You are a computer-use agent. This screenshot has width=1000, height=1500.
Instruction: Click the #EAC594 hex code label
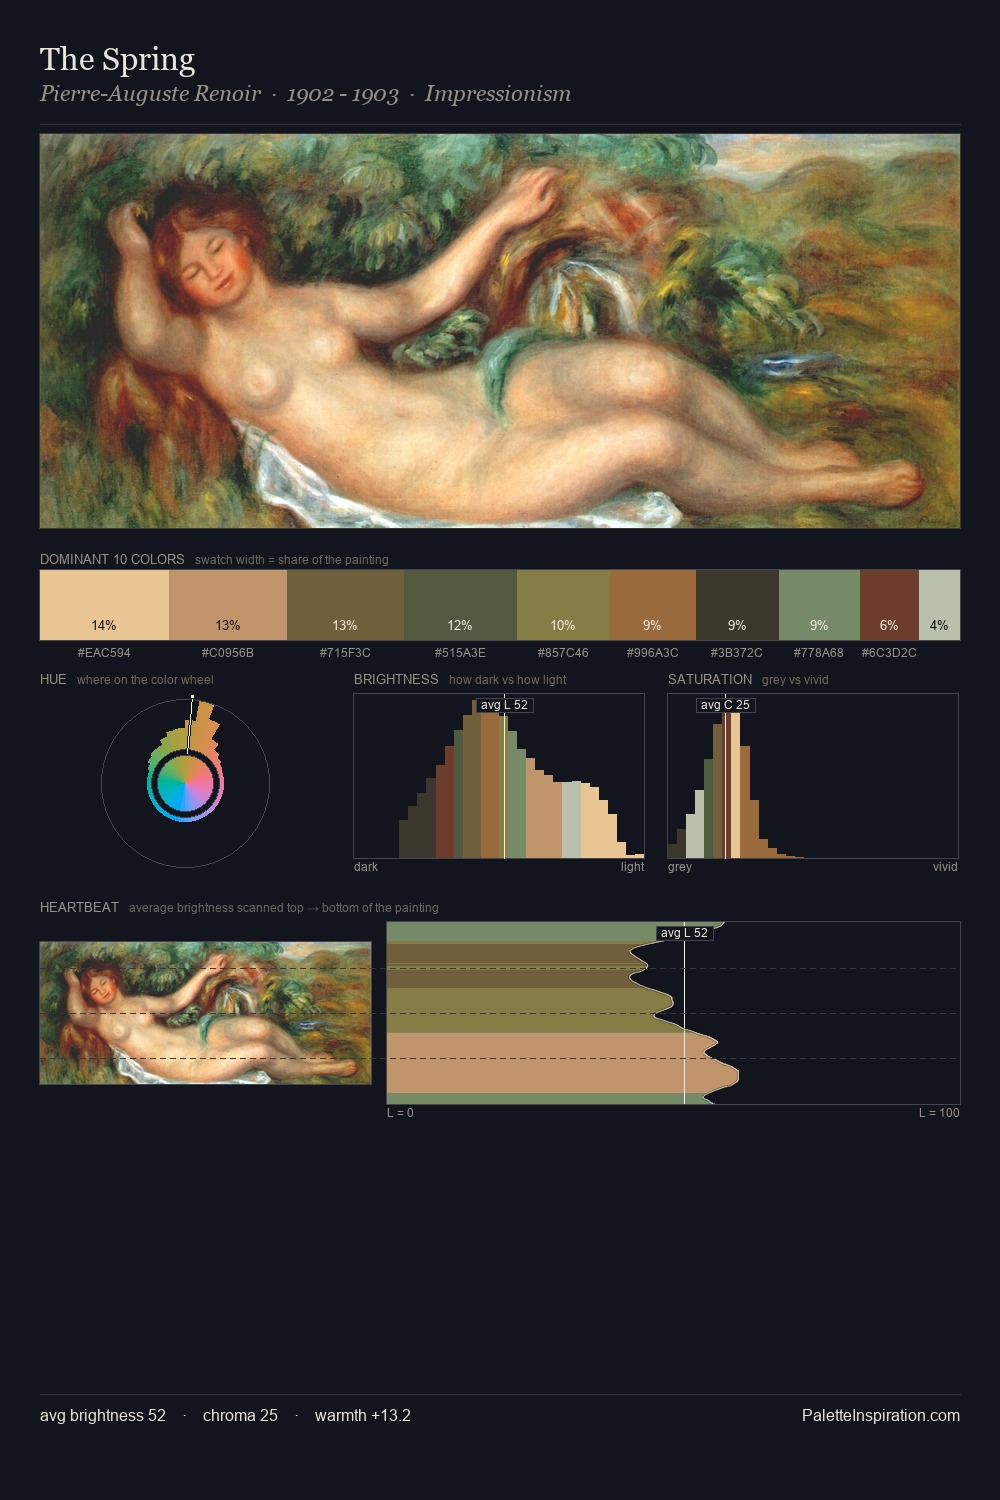[x=104, y=653]
